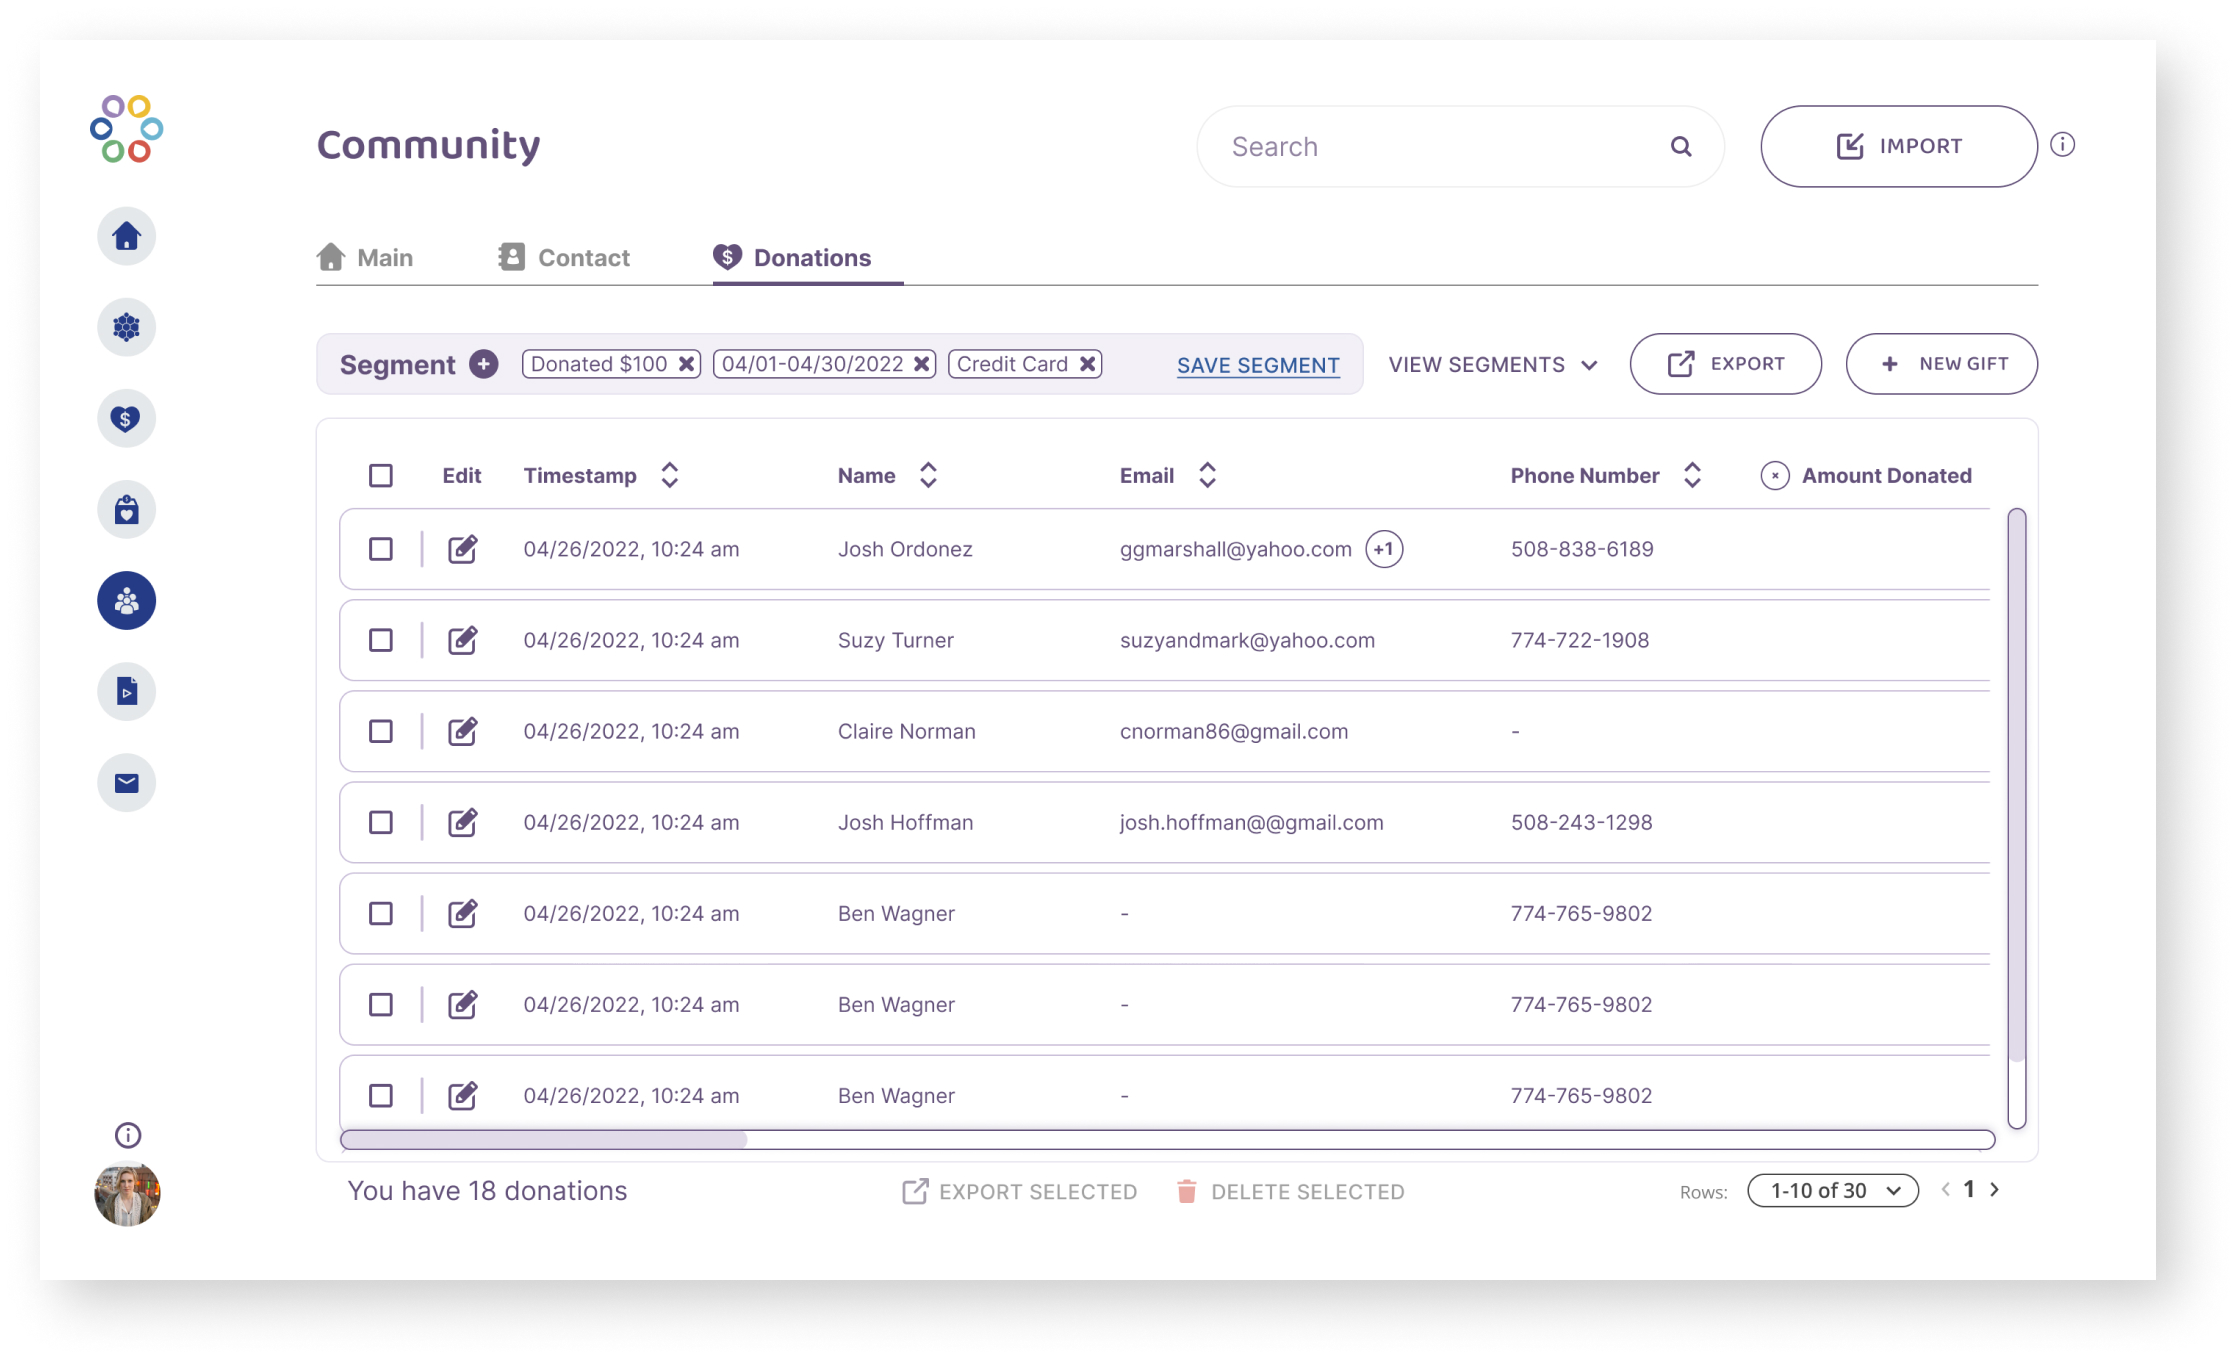The height and width of the screenshot is (1360, 2236).
Task: Check the Claire Norman row checkbox
Action: pos(380,729)
